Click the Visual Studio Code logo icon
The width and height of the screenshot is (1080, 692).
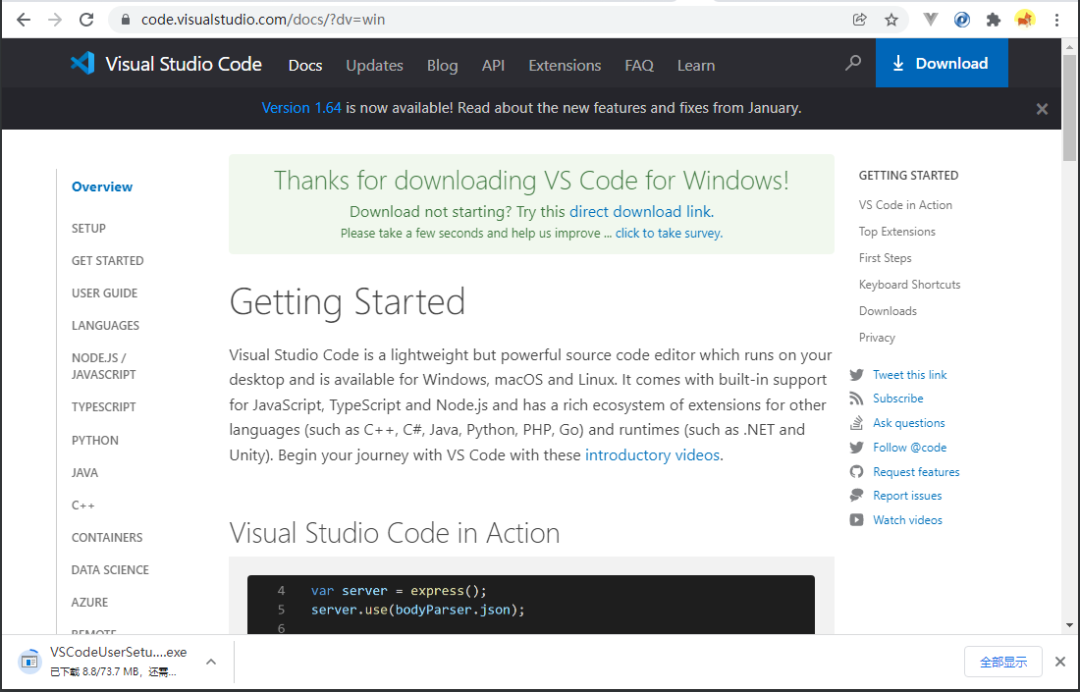click(x=82, y=64)
